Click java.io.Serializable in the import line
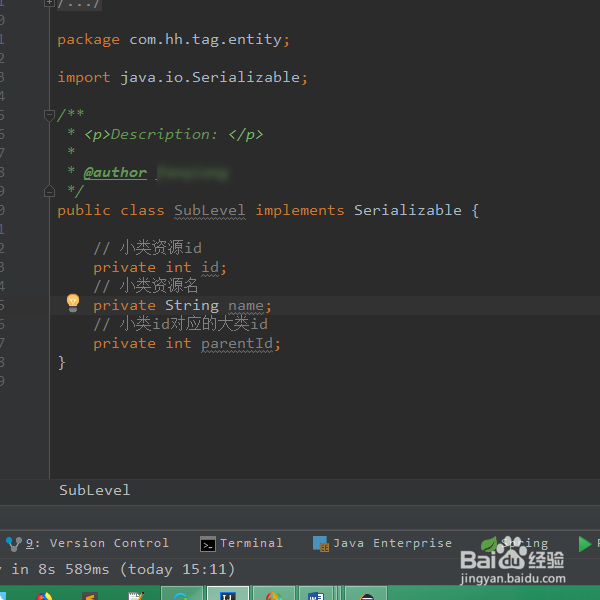This screenshot has height=600, width=600. tap(210, 77)
